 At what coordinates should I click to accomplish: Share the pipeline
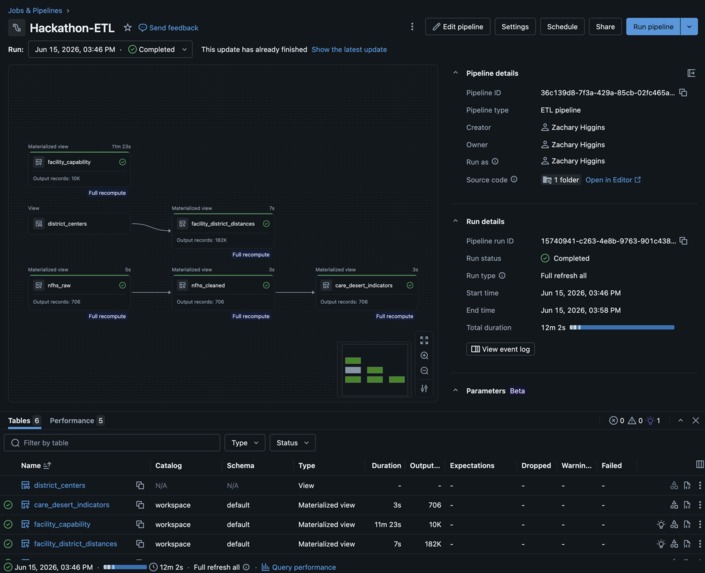pyautogui.click(x=605, y=27)
